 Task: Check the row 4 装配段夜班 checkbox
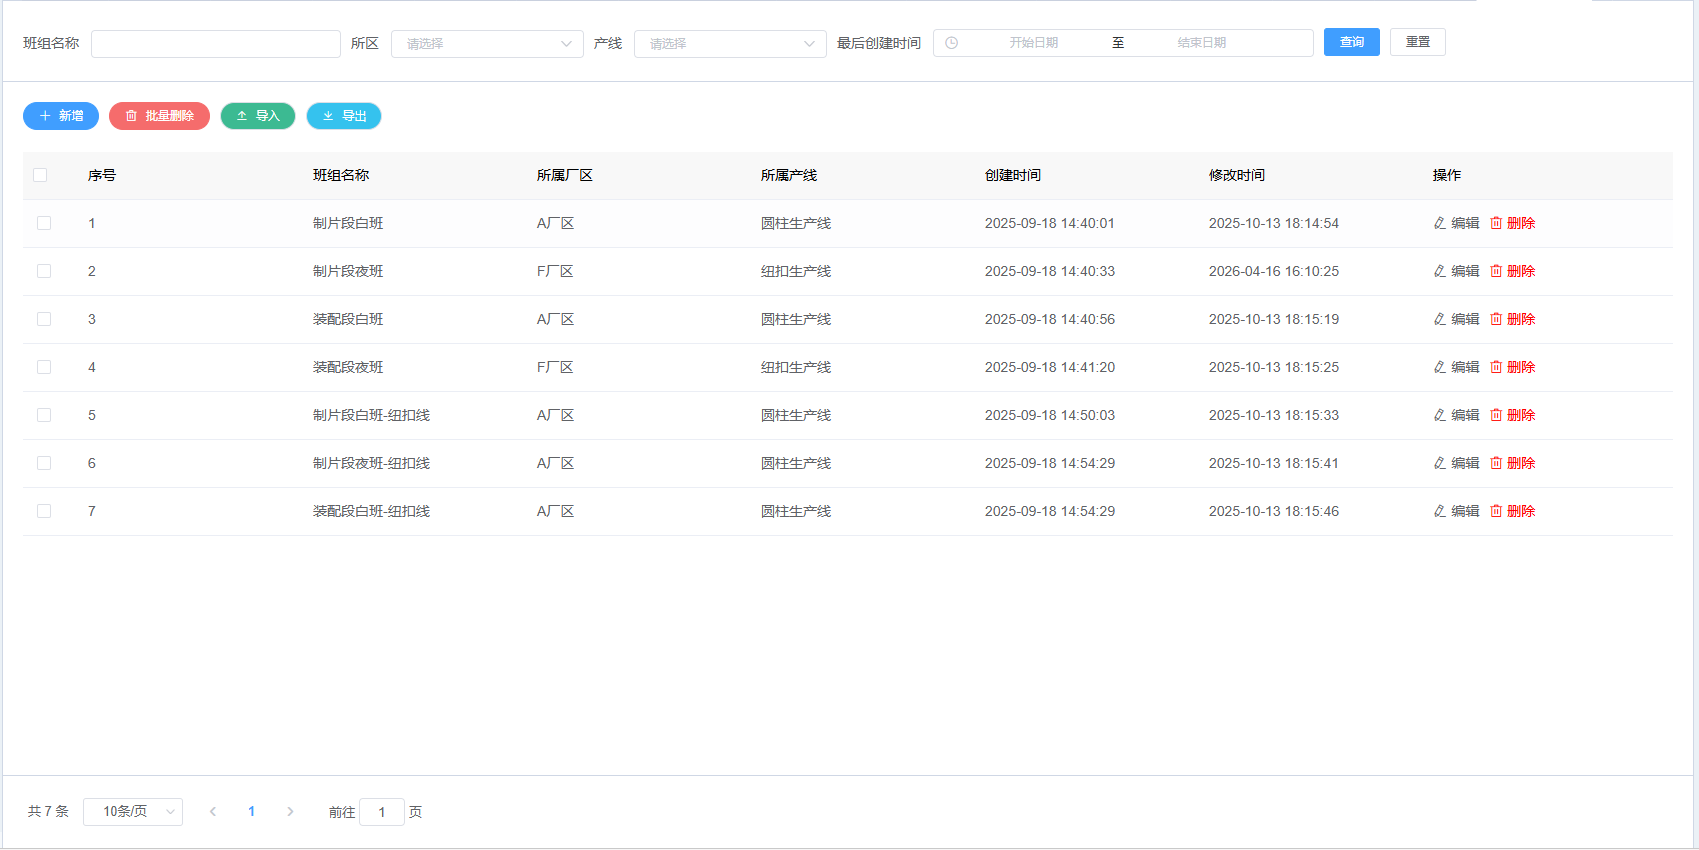44,367
